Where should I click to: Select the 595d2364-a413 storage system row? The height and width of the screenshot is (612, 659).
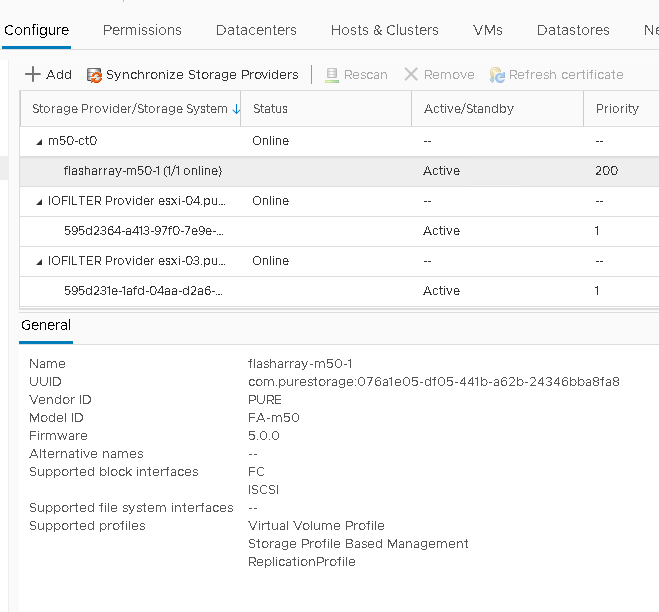pos(142,231)
